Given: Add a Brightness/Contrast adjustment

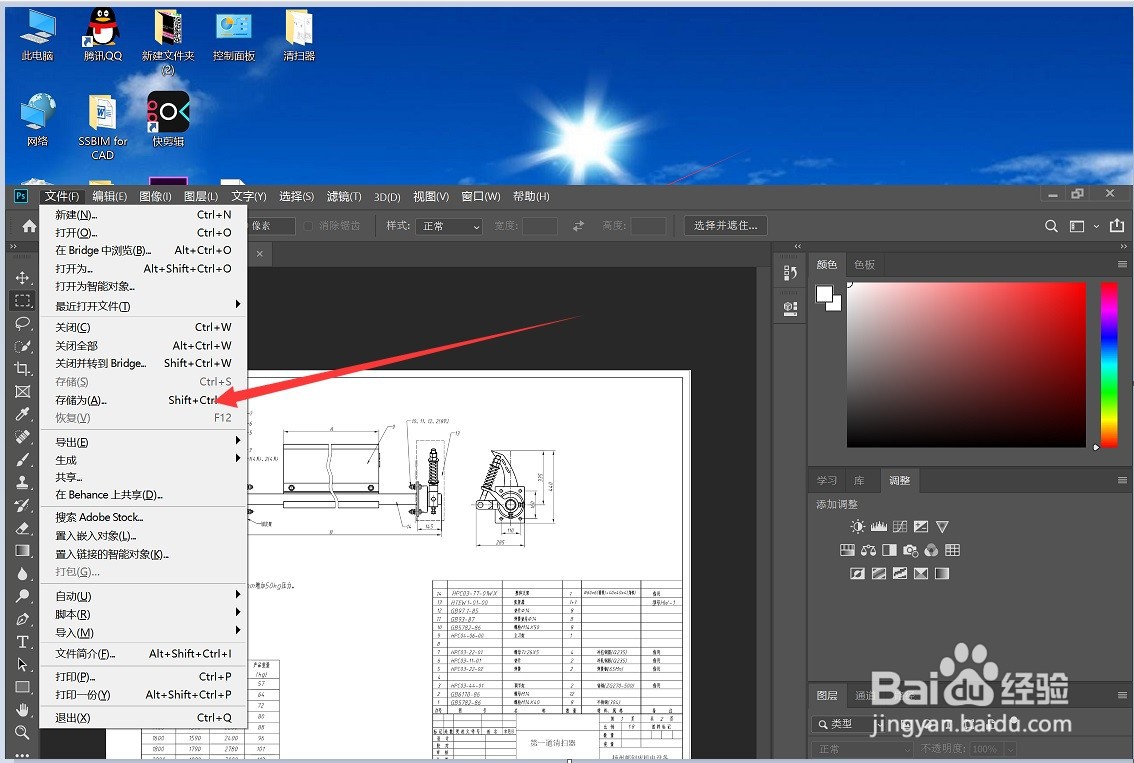Looking at the screenshot, I should click(x=857, y=527).
